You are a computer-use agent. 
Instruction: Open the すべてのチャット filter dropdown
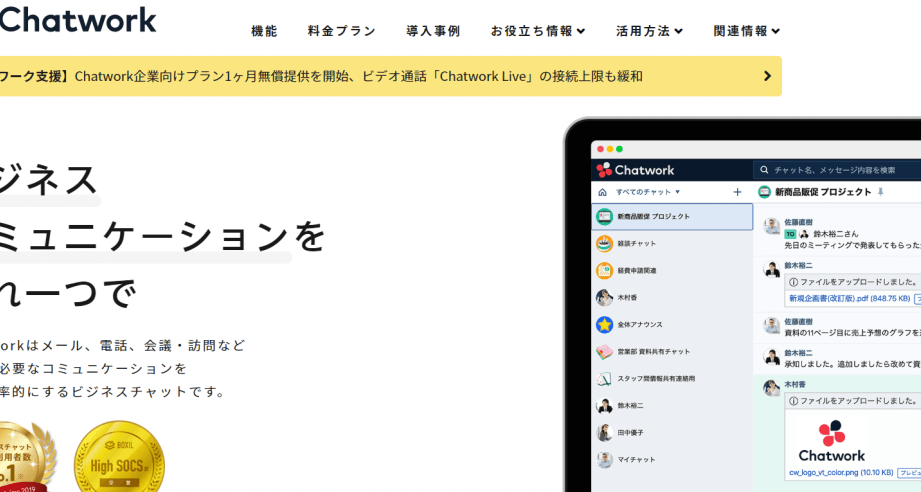(x=648, y=192)
